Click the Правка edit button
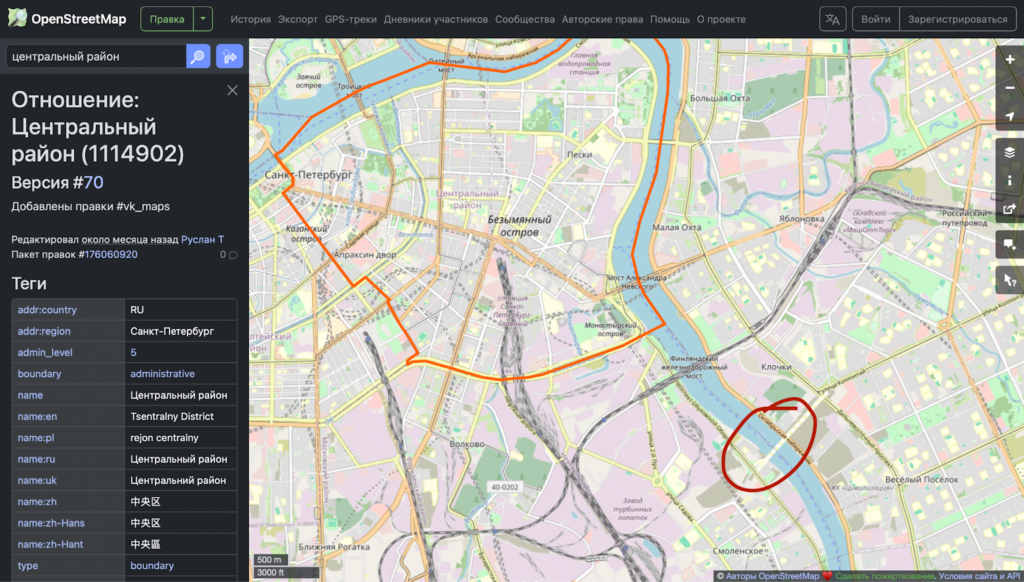Image resolution: width=1024 pixels, height=582 pixels. 166,19
